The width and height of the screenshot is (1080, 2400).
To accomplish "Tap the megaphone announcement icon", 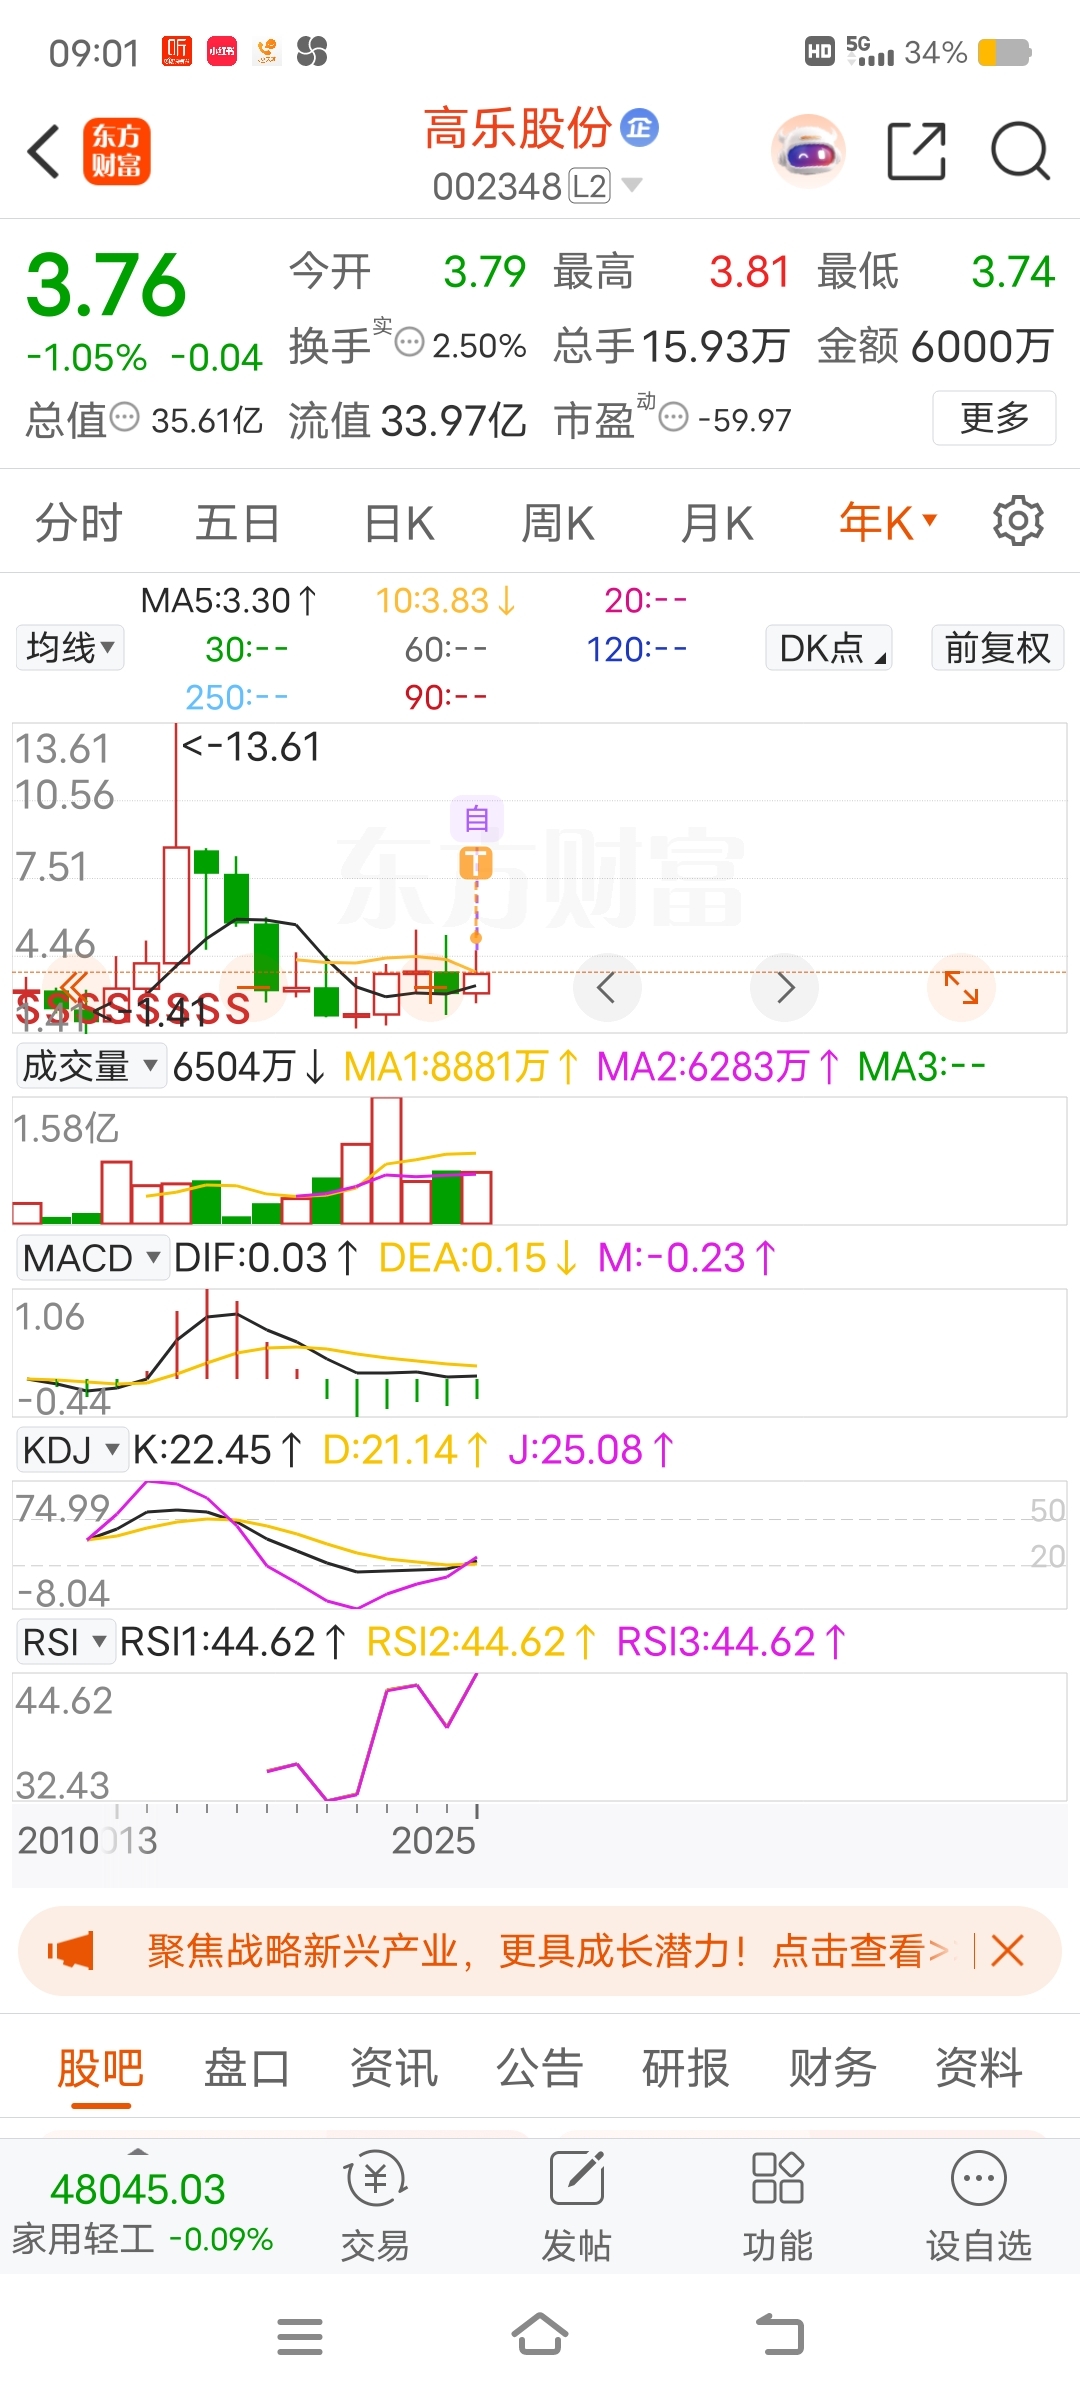I will [71, 1951].
